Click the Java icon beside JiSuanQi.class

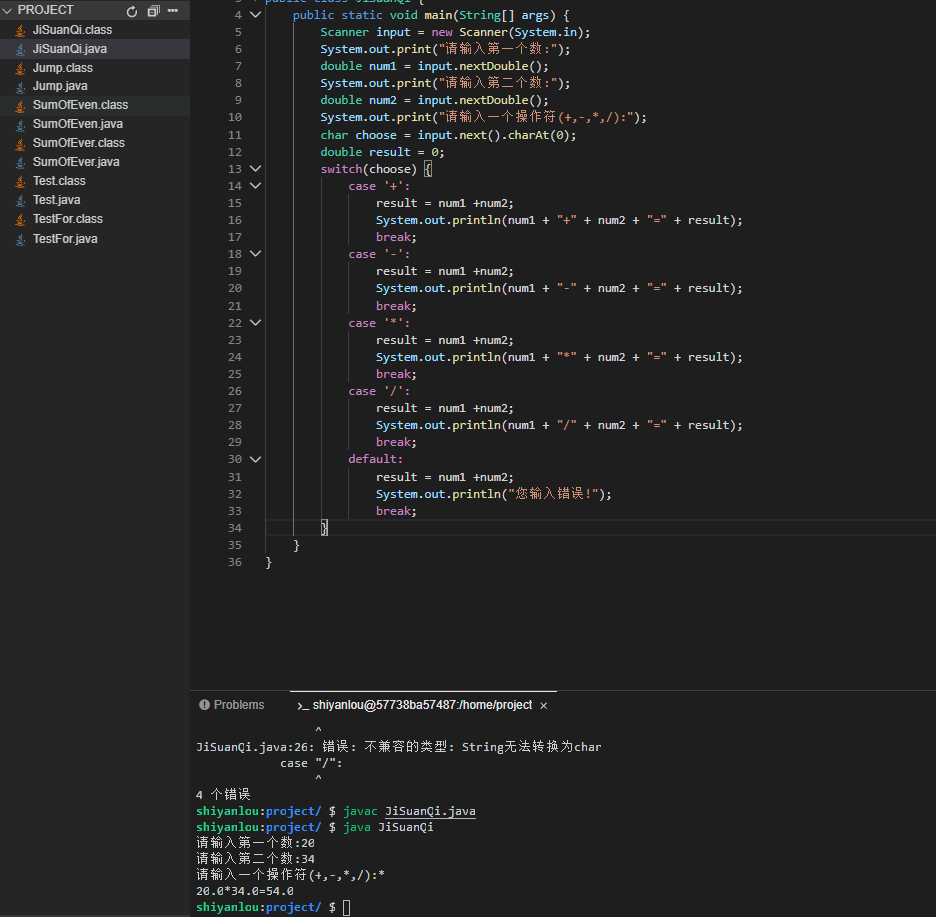click(x=21, y=30)
